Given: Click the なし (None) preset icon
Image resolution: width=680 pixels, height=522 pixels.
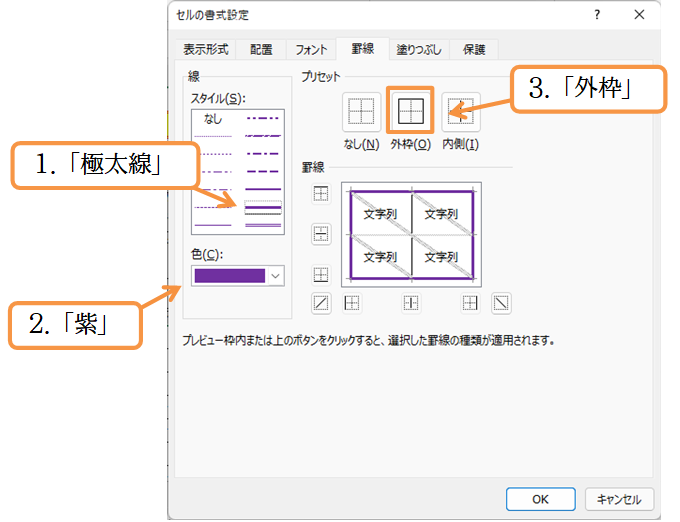Looking at the screenshot, I should coord(360,112).
